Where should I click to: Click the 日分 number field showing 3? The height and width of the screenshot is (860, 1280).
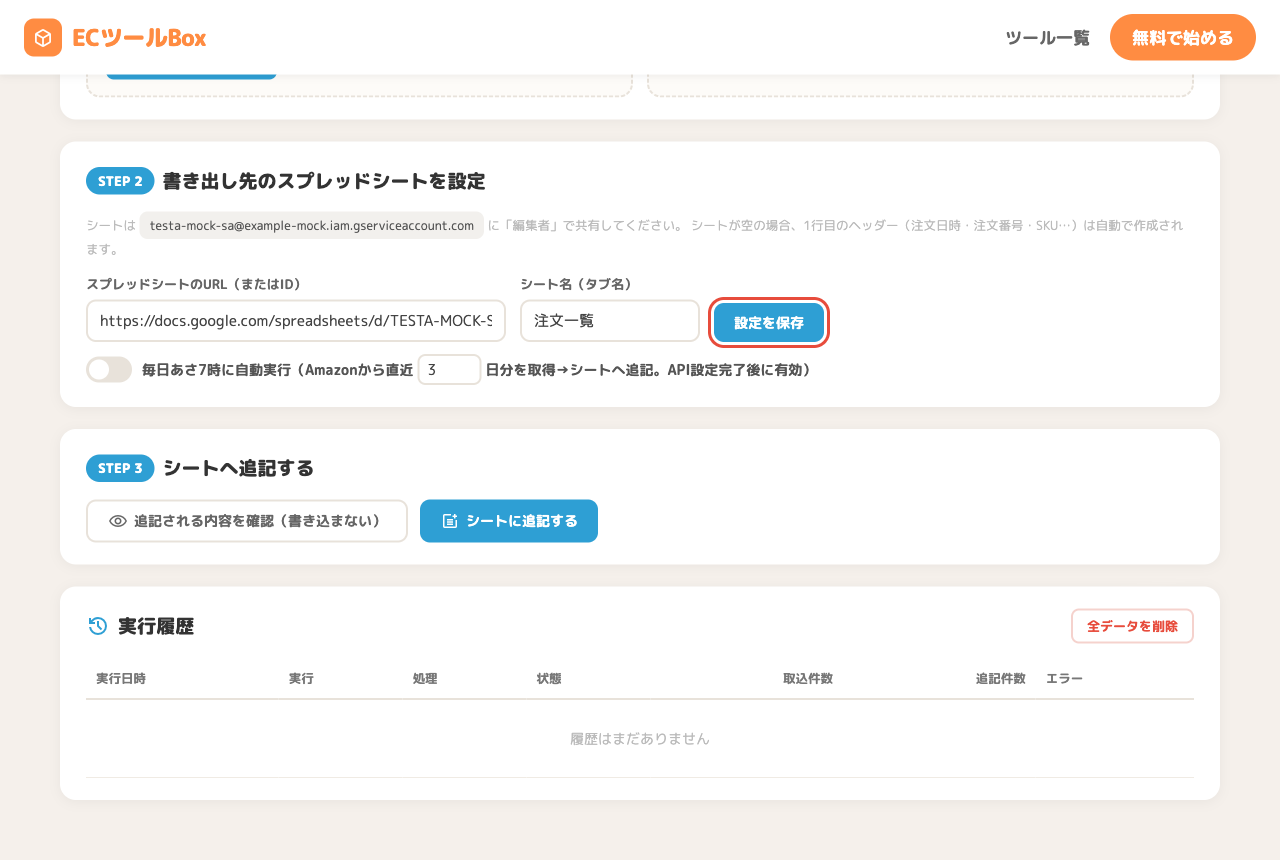pyautogui.click(x=449, y=370)
